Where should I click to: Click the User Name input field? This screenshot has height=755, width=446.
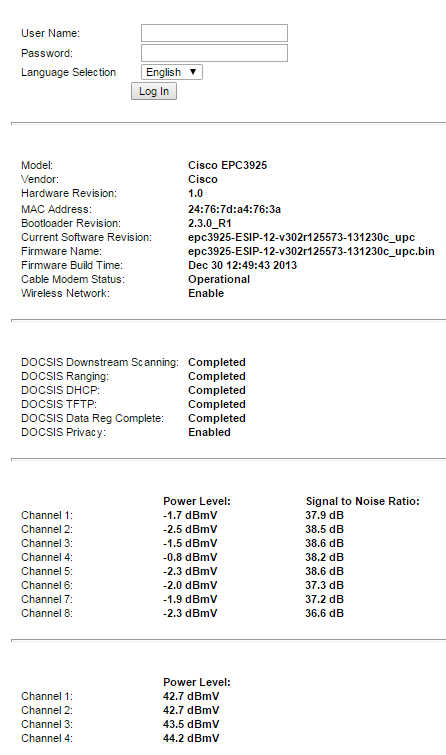(214, 33)
